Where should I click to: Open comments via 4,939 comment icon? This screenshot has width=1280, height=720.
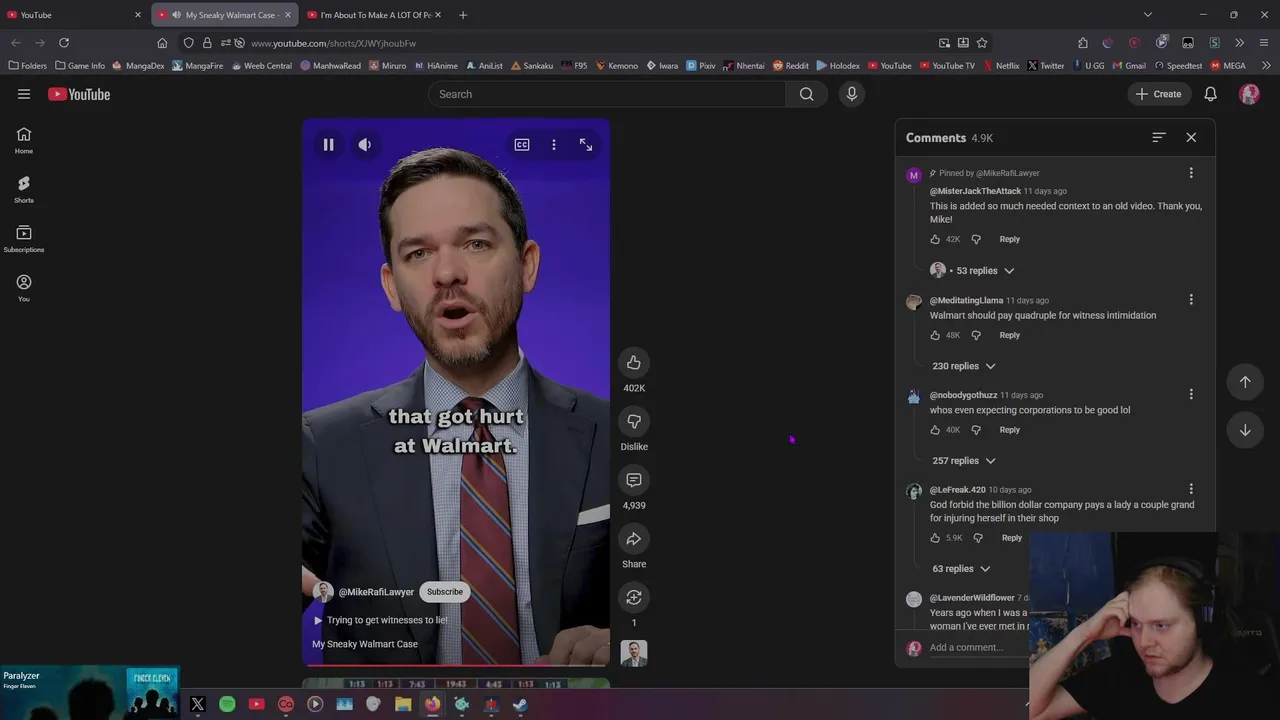coord(634,480)
